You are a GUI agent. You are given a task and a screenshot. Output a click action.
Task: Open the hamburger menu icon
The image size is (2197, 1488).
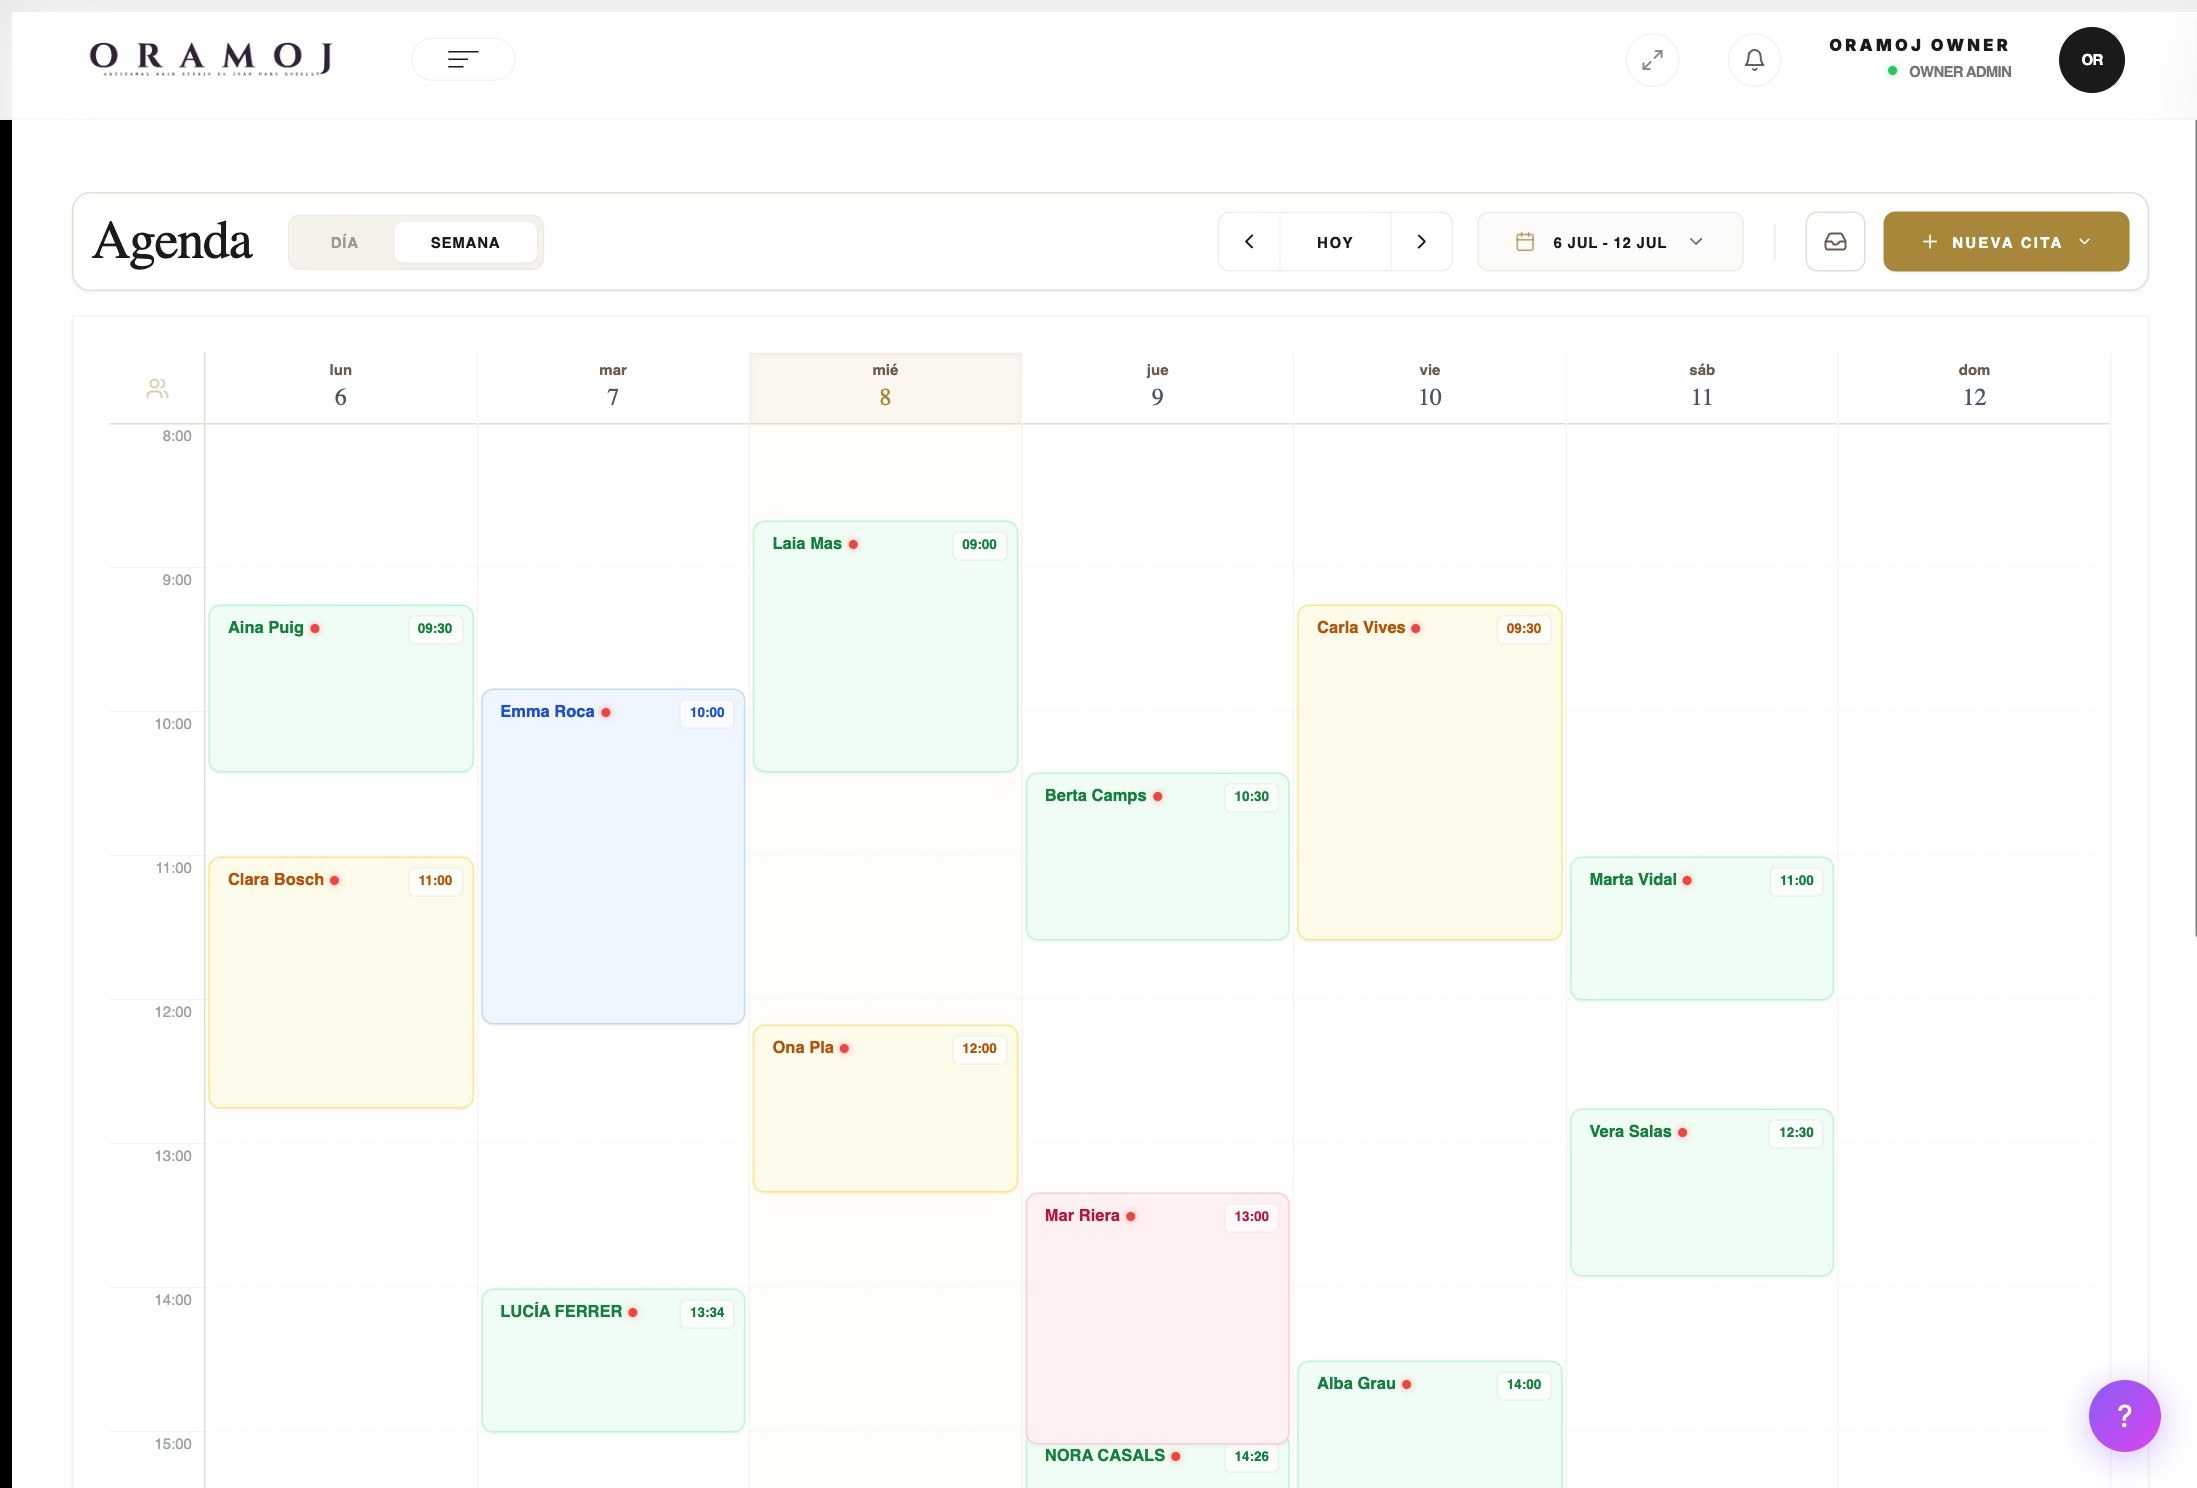coord(463,60)
